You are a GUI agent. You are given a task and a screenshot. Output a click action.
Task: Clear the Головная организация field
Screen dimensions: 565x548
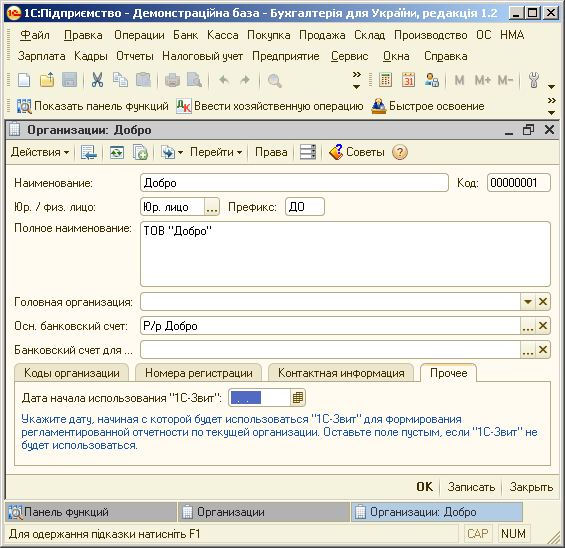543,302
